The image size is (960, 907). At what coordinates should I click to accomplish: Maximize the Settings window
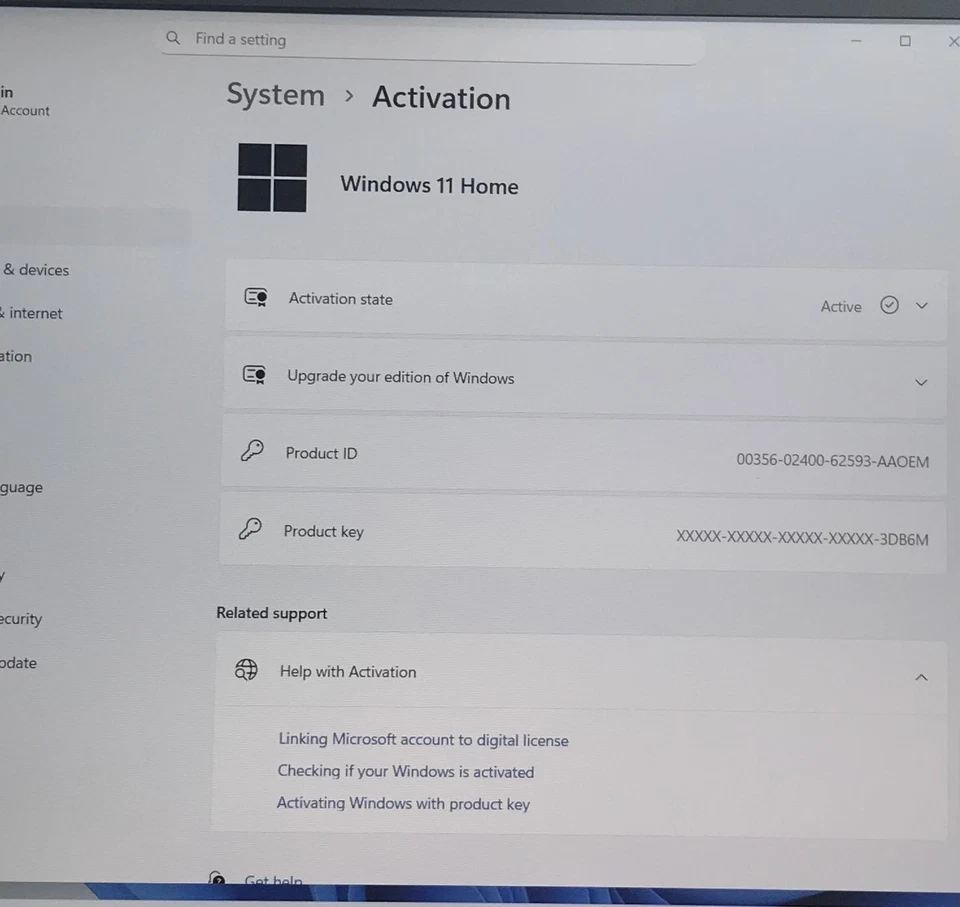point(905,41)
